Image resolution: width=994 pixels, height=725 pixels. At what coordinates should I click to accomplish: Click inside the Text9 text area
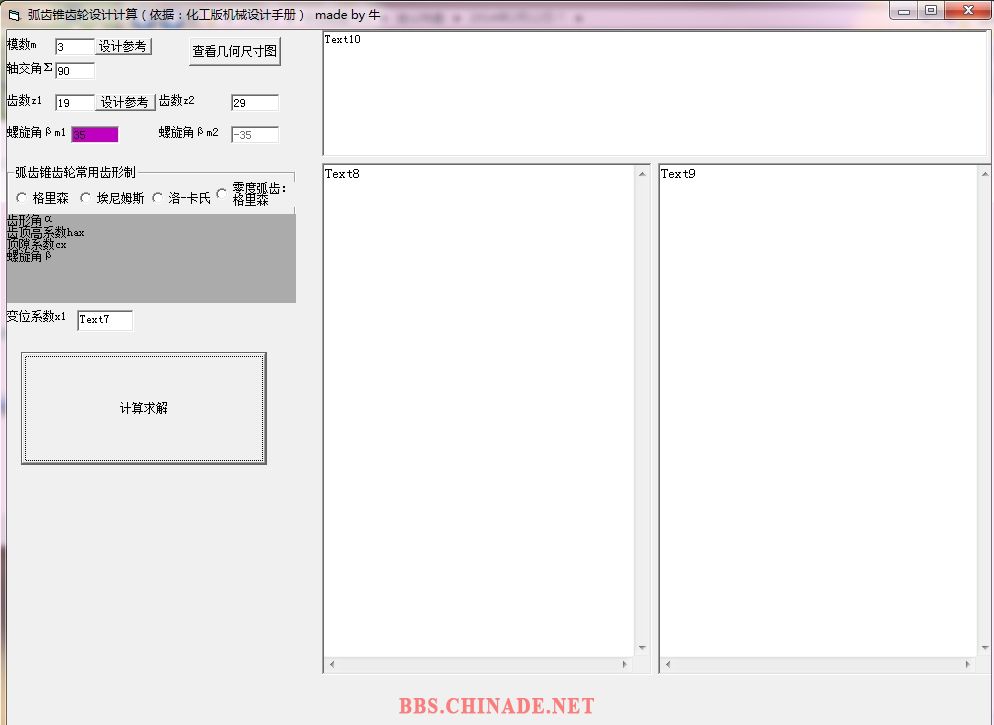click(817, 411)
